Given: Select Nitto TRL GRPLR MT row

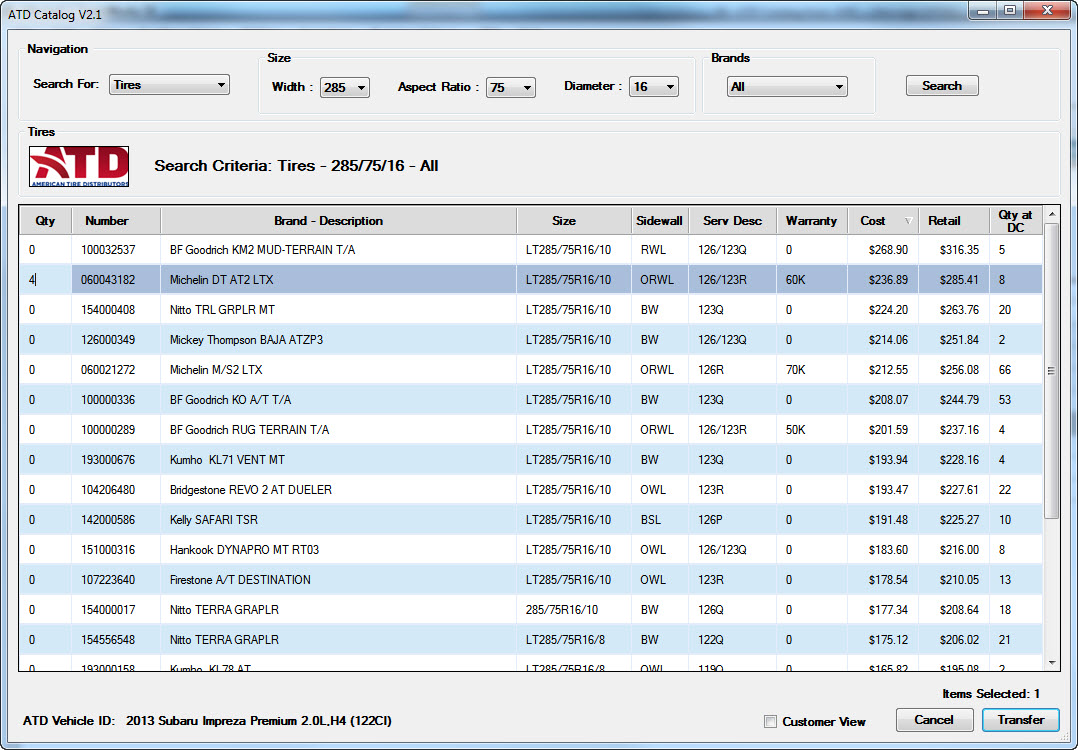Looking at the screenshot, I should (x=531, y=310).
